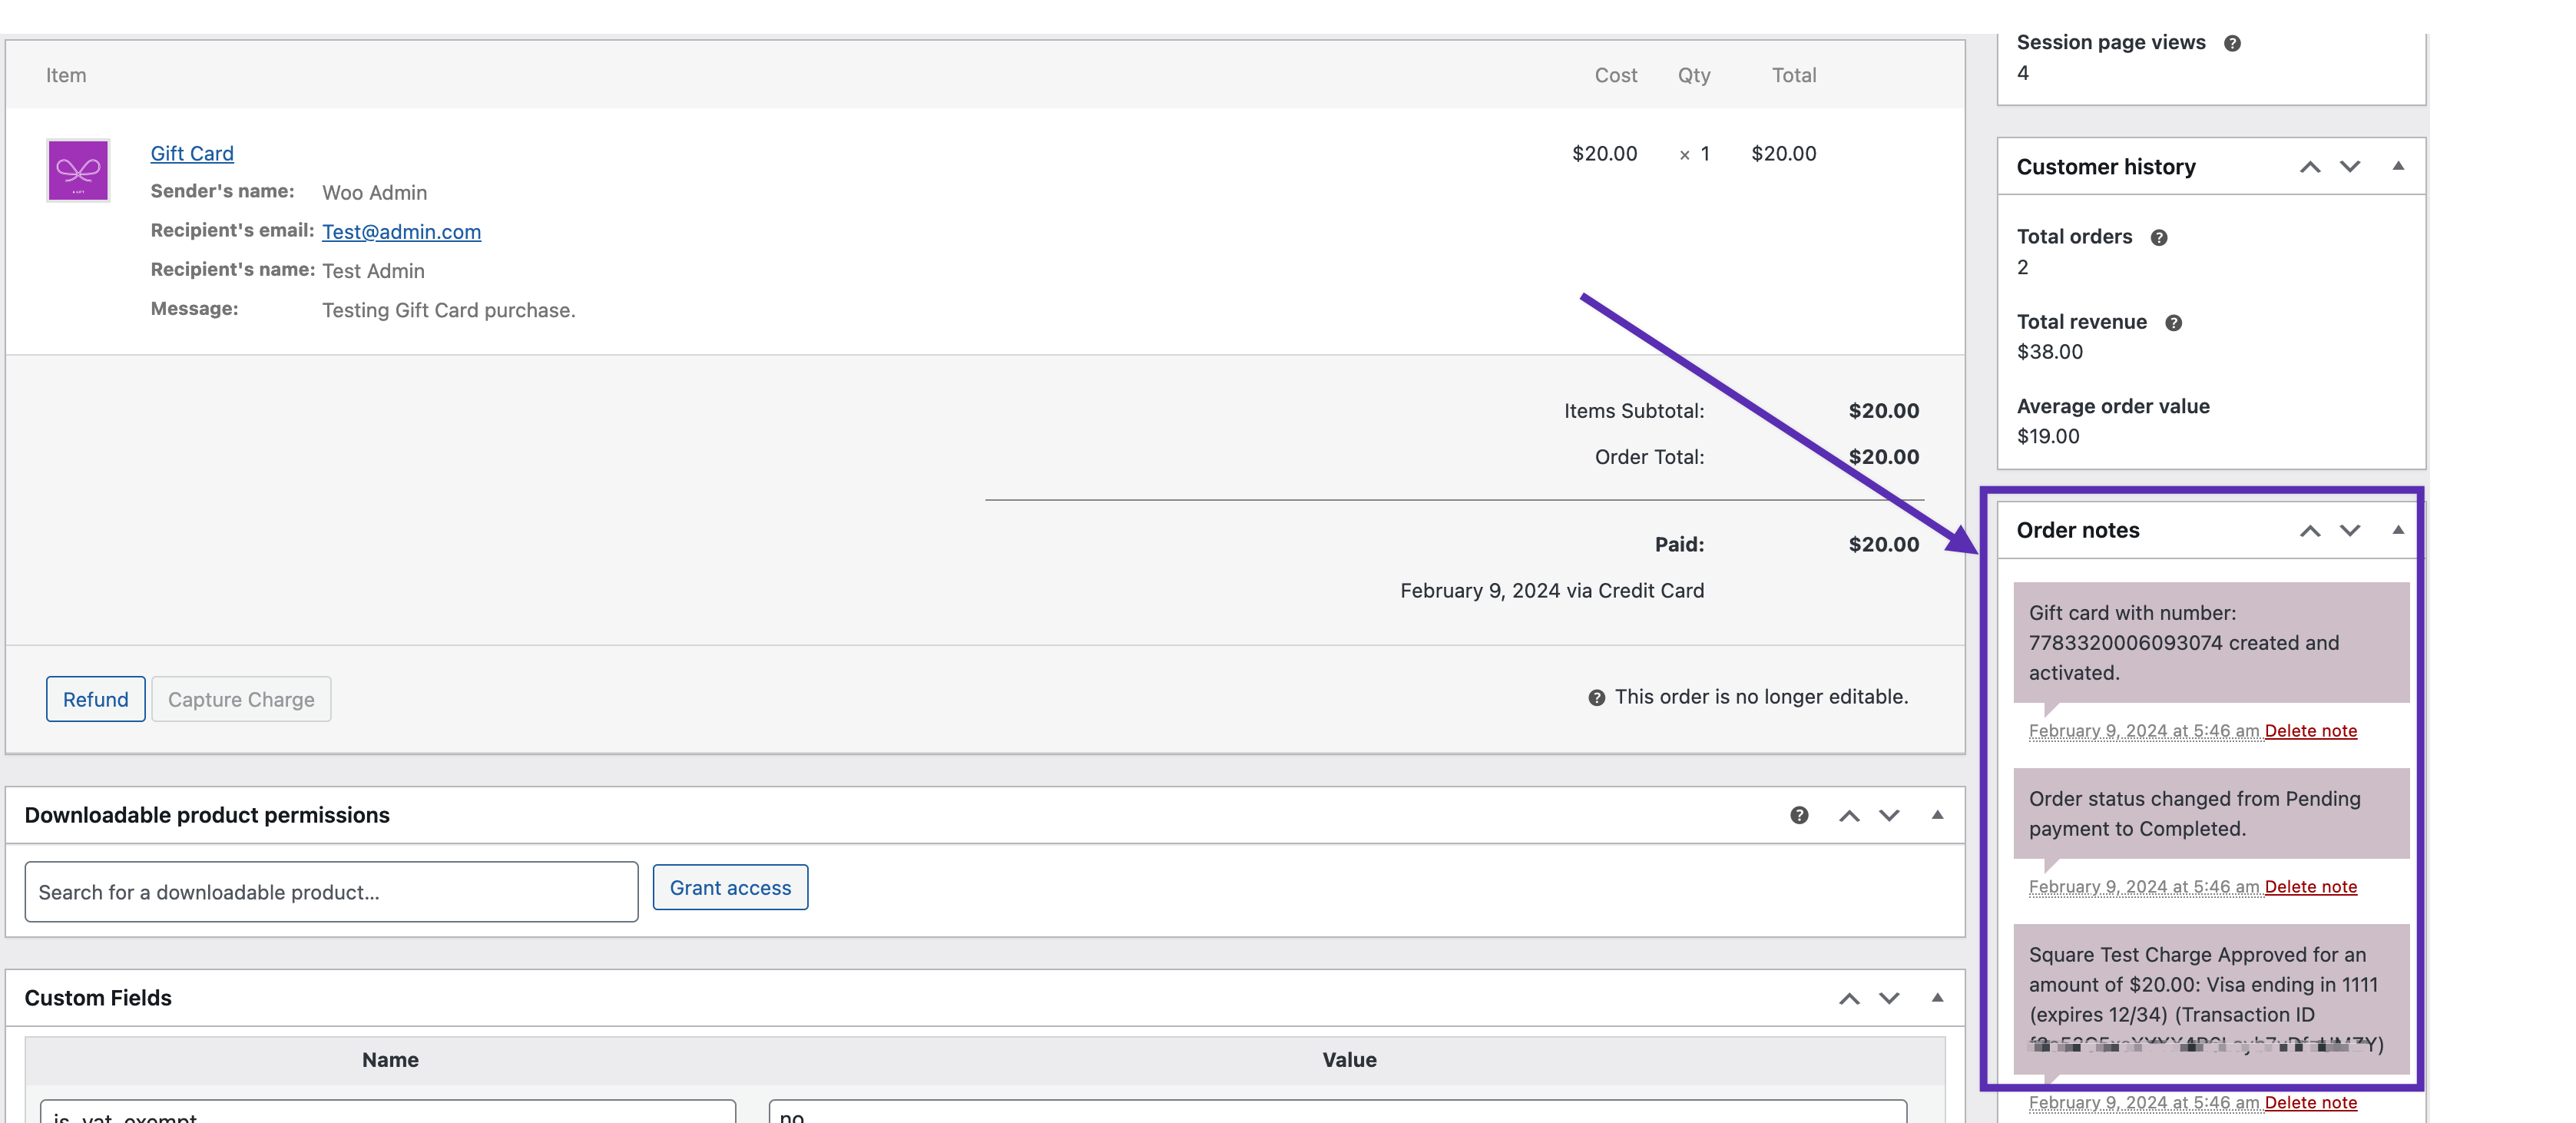
Task: Click the Gift Card product thumbnail
Action: 78,170
